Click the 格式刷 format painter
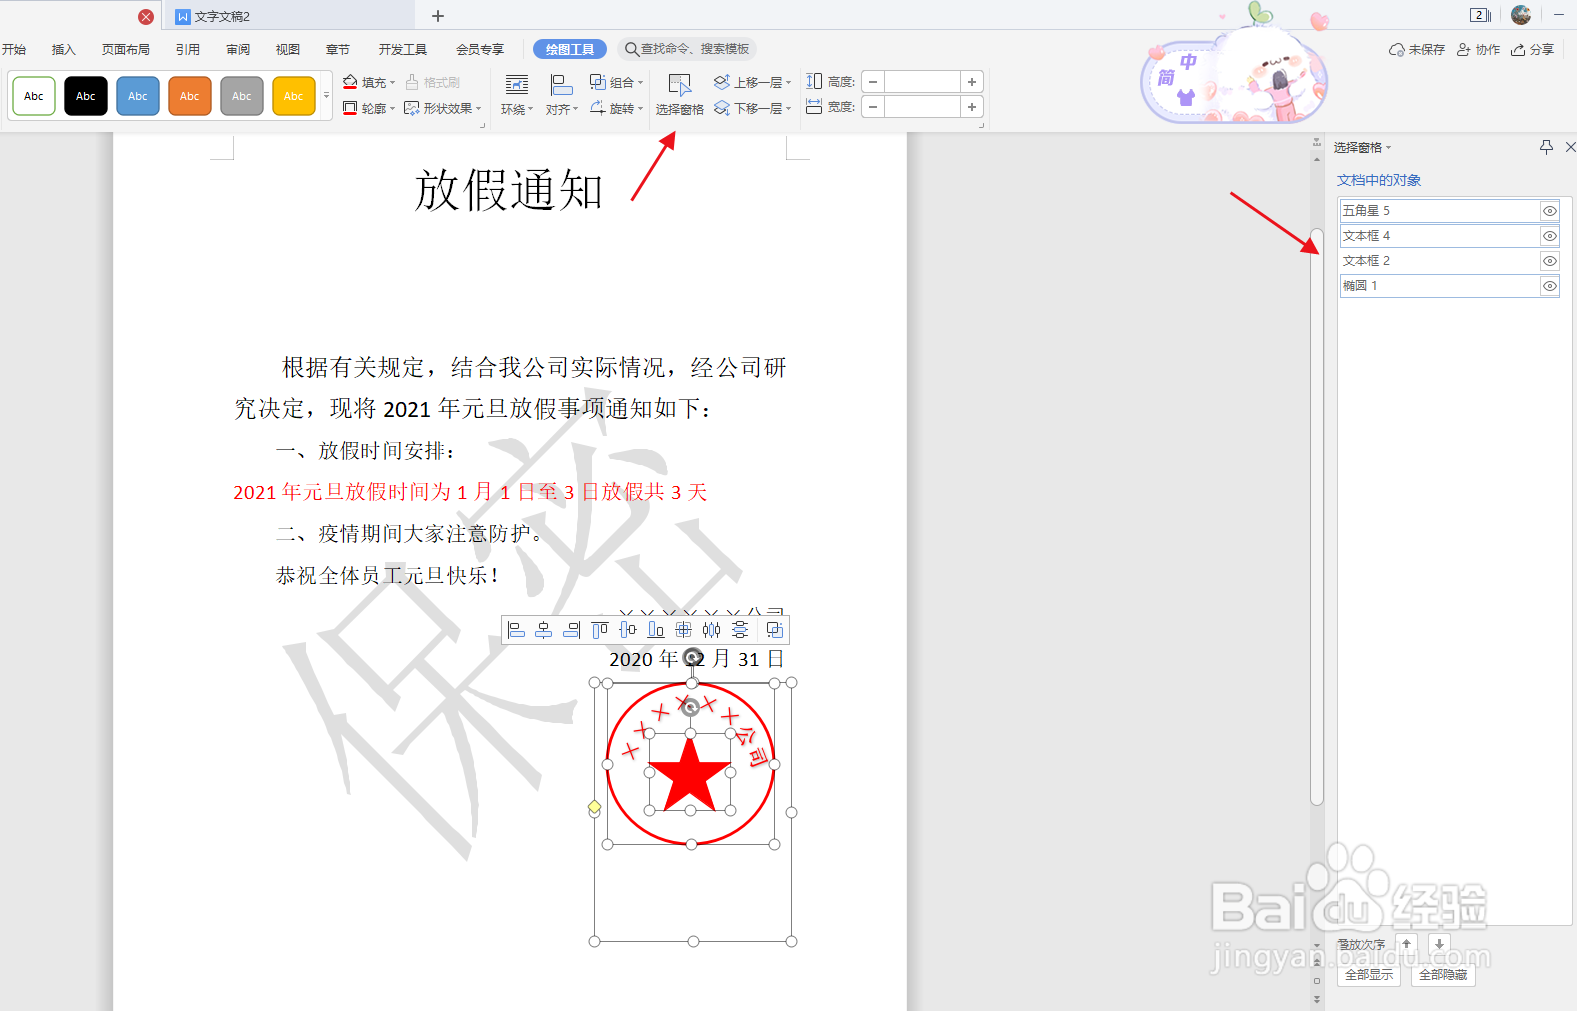The height and width of the screenshot is (1011, 1577). coord(433,82)
